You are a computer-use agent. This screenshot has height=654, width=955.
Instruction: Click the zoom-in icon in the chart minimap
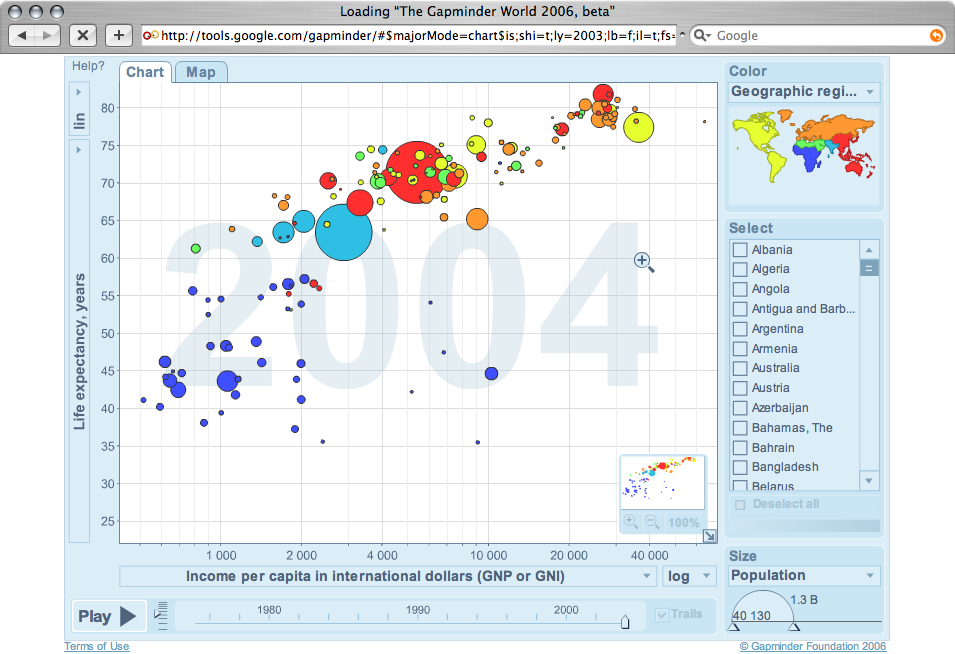[x=631, y=521]
